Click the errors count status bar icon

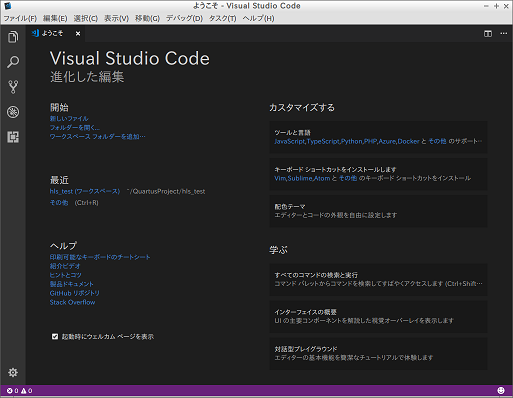point(12,391)
